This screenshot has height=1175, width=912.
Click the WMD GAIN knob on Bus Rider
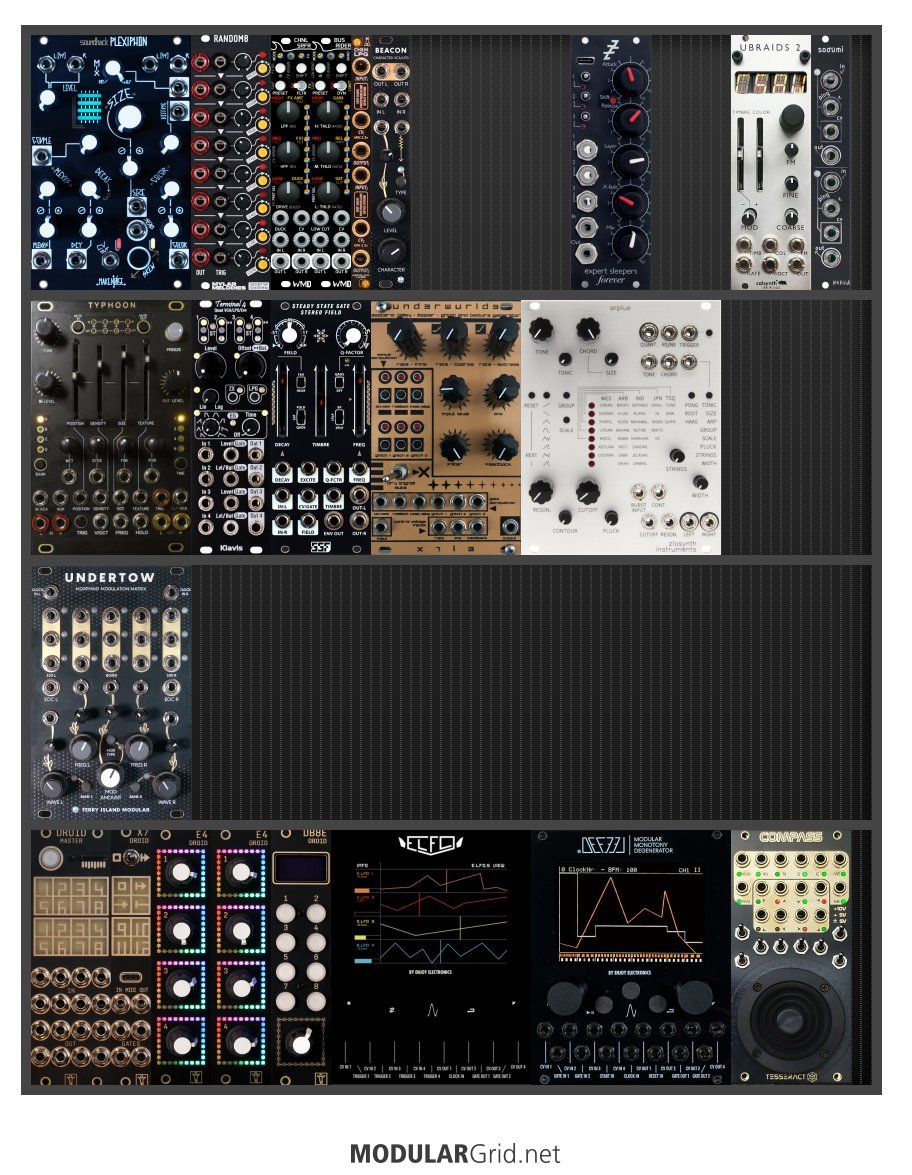328,111
